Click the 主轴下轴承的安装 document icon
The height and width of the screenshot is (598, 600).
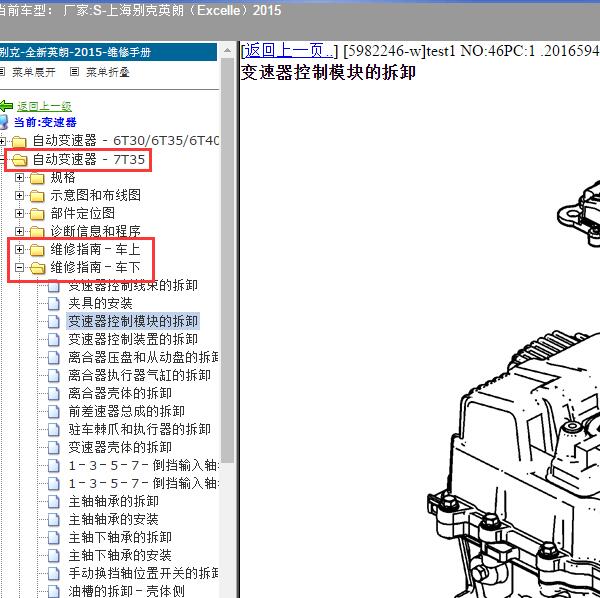[x=54, y=555]
